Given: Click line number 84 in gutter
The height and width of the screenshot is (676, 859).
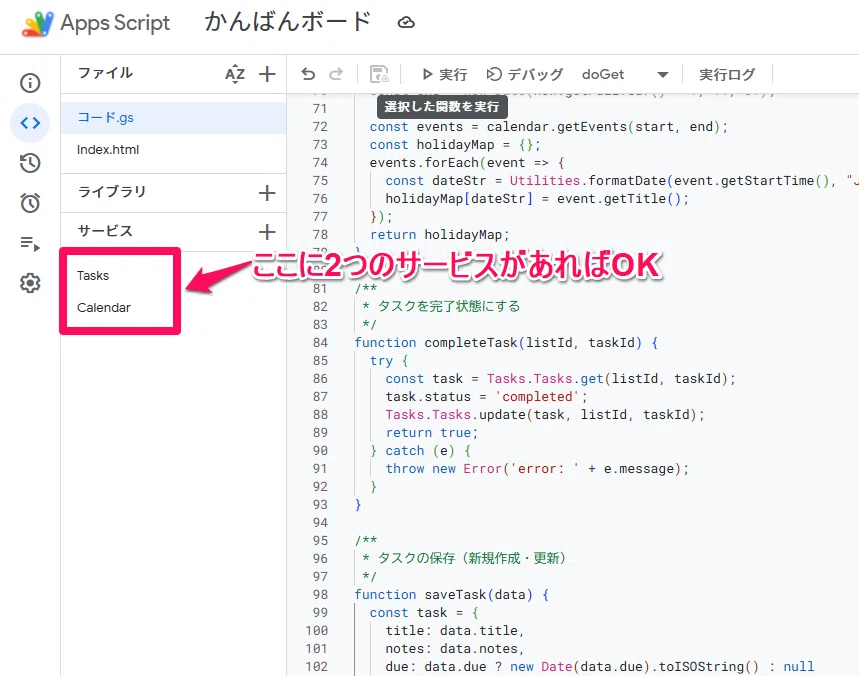Looking at the screenshot, I should coord(320,343).
